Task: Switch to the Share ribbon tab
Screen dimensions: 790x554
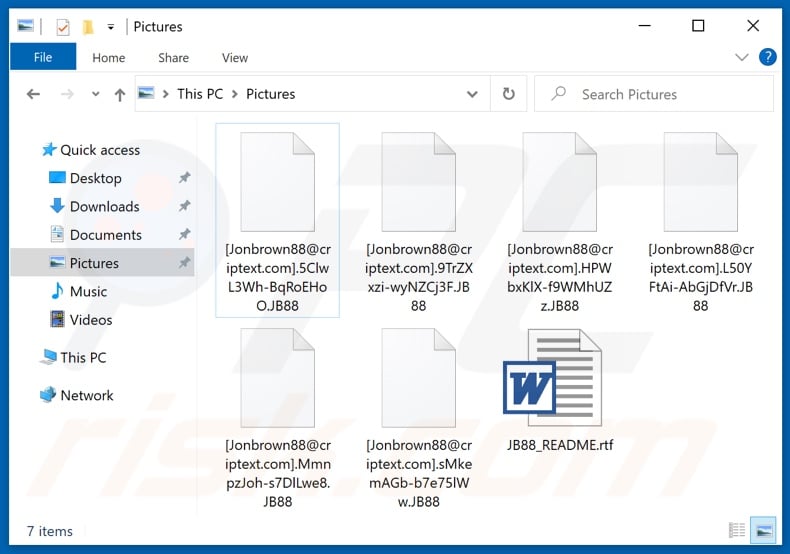Action: [x=173, y=57]
